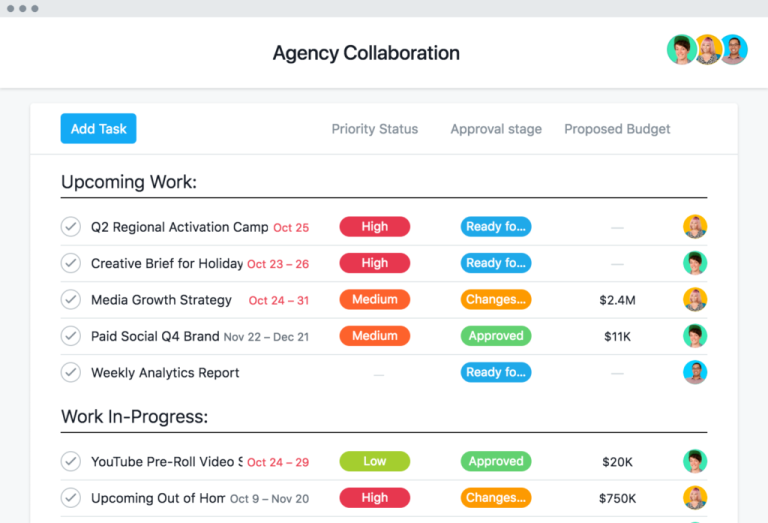This screenshot has height=523, width=768.
Task: Click assignee avatar on Upcoming Out of Home row
Action: pyautogui.click(x=695, y=498)
